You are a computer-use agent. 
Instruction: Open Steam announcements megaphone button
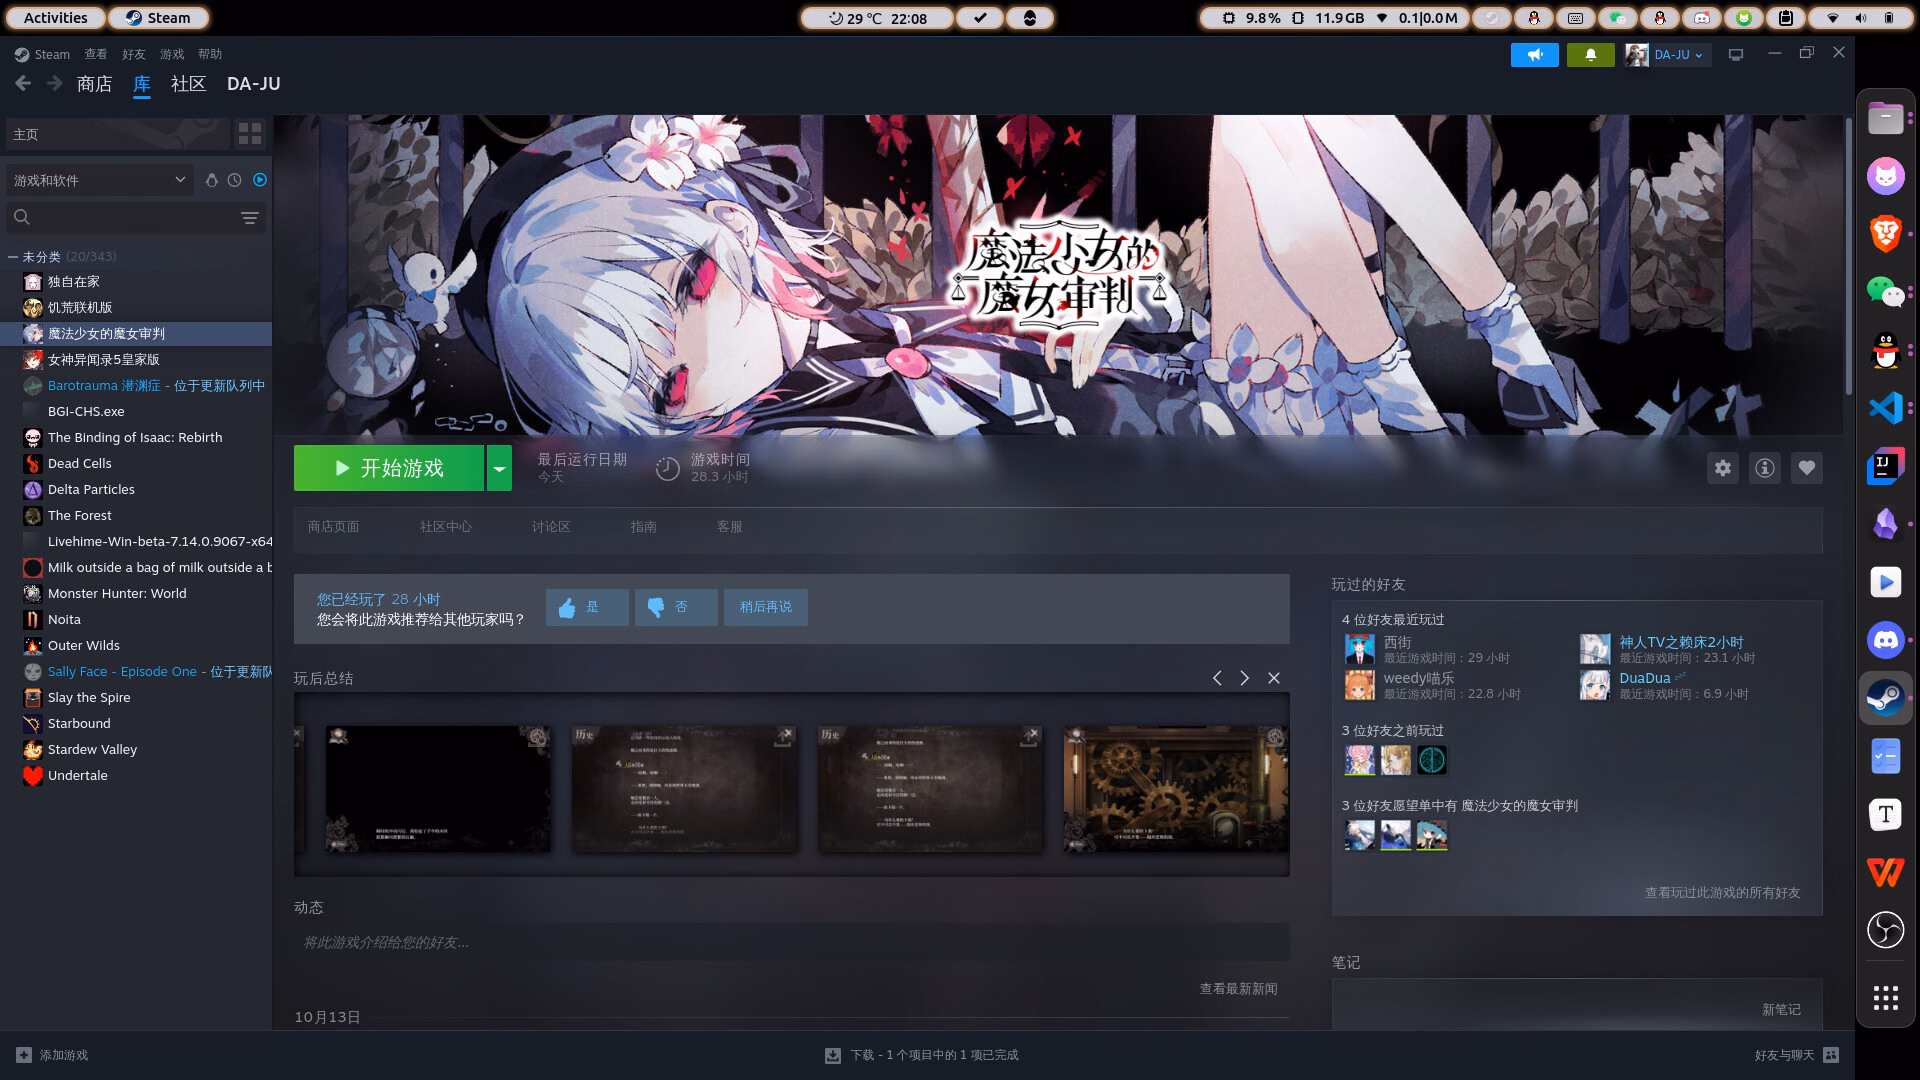[1535, 55]
